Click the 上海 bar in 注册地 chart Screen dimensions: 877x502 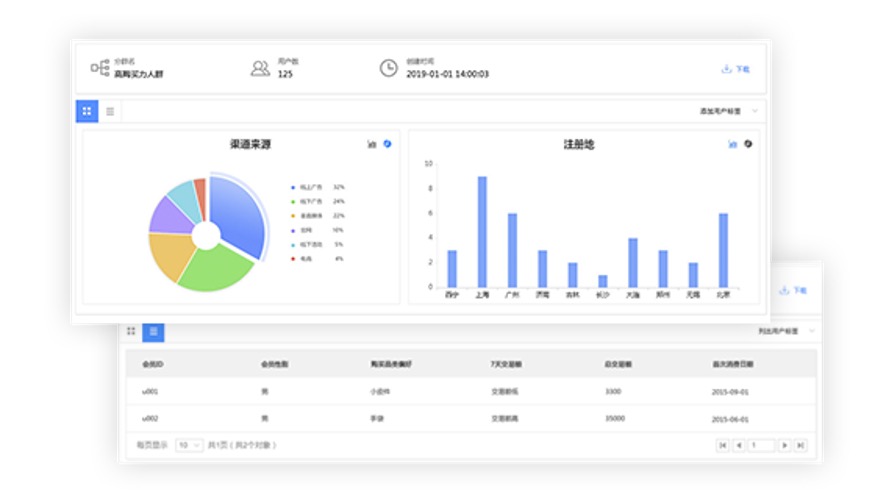[482, 232]
